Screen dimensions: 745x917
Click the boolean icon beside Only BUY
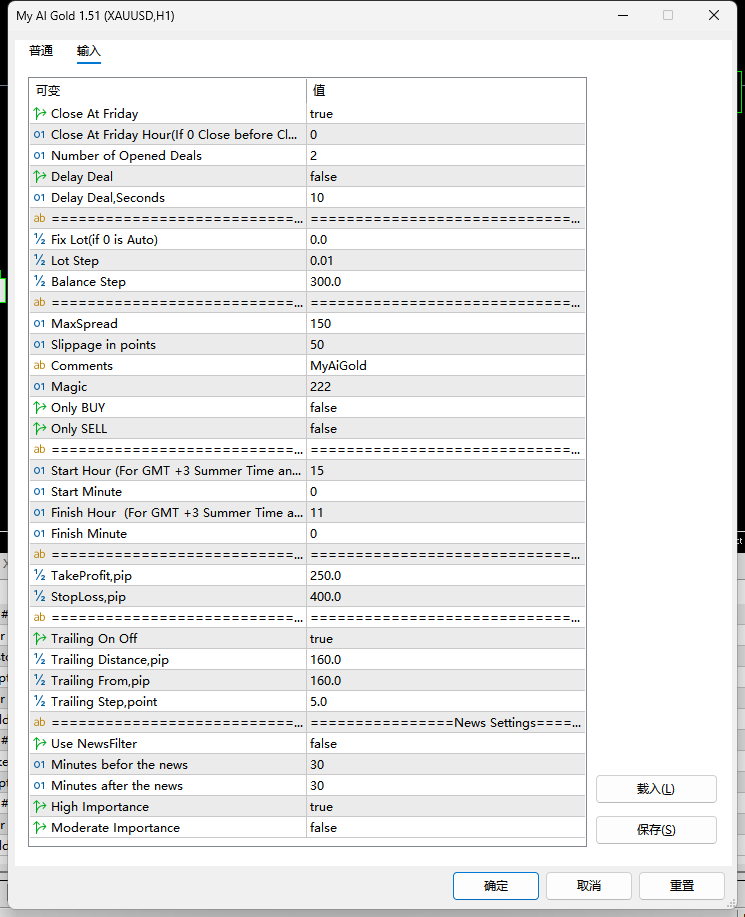point(40,408)
